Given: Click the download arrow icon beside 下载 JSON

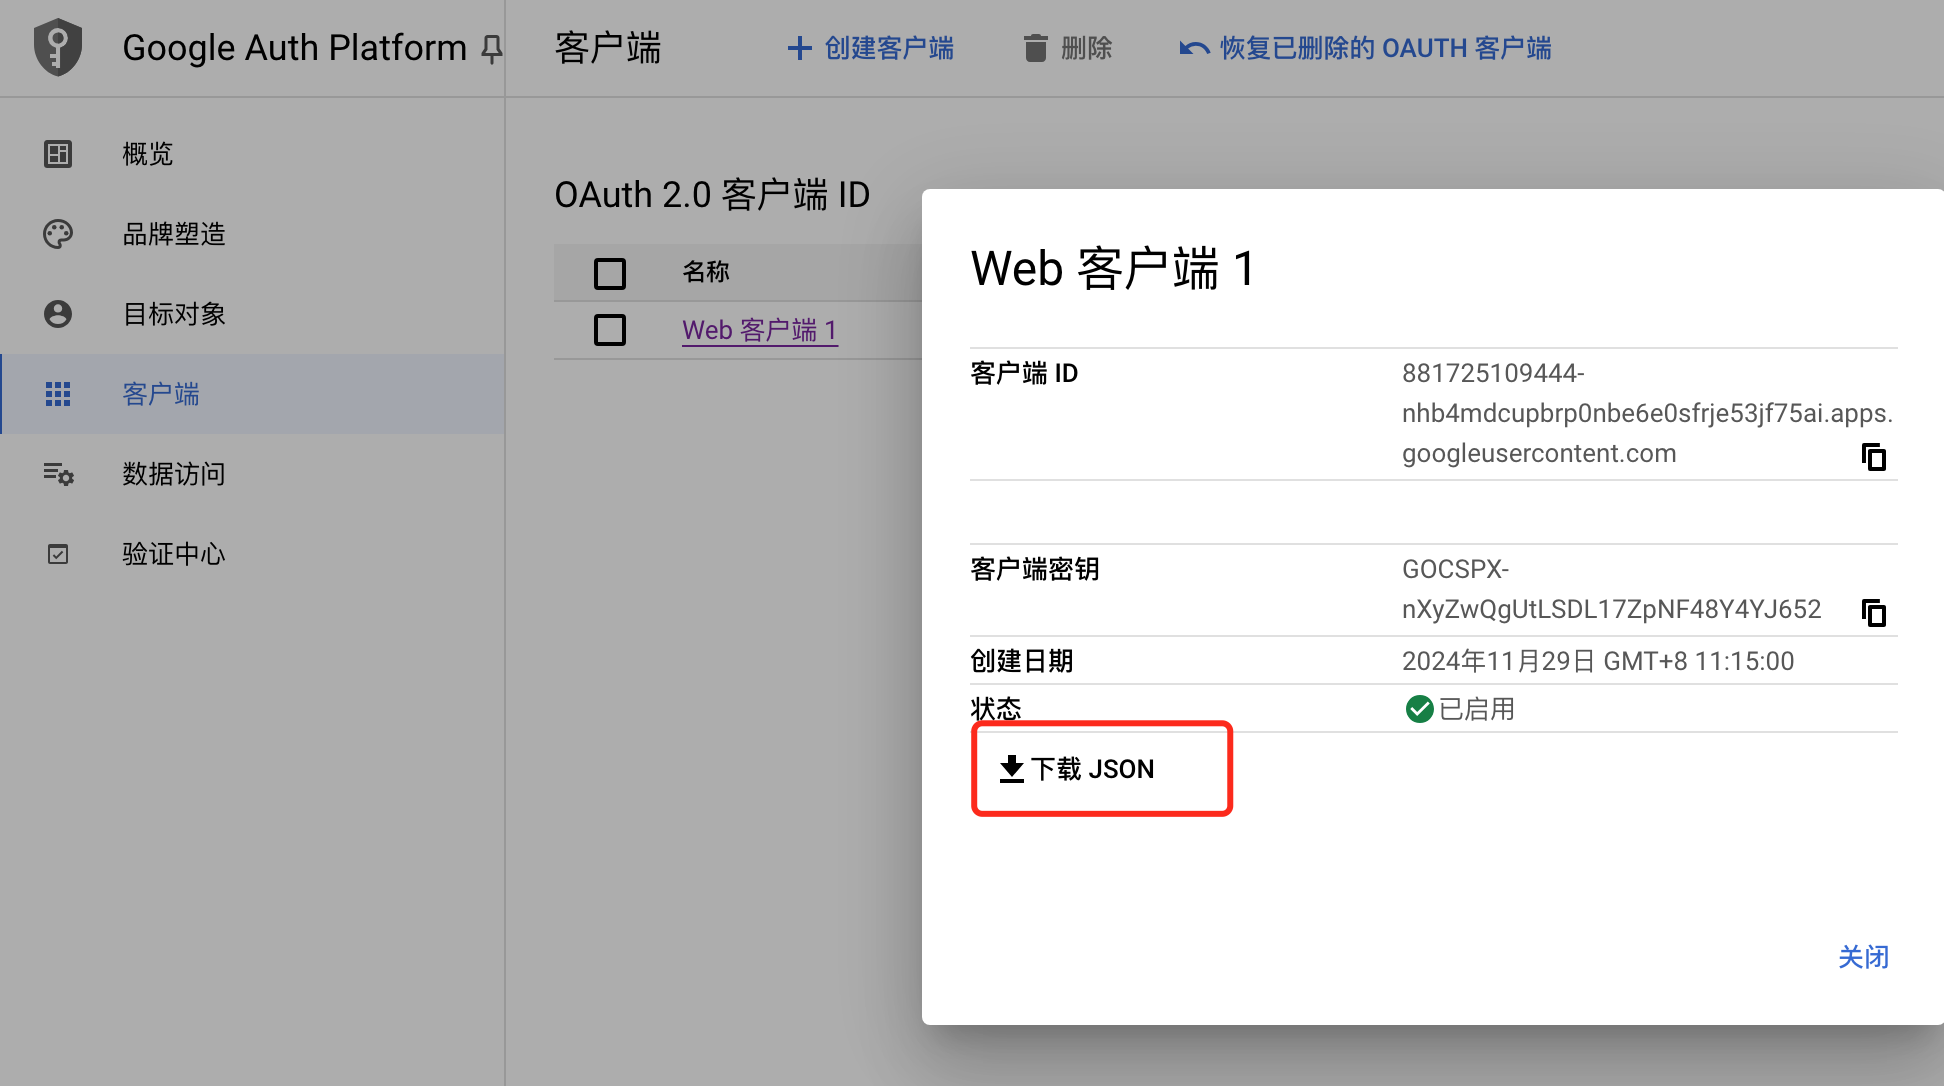Looking at the screenshot, I should [1012, 769].
